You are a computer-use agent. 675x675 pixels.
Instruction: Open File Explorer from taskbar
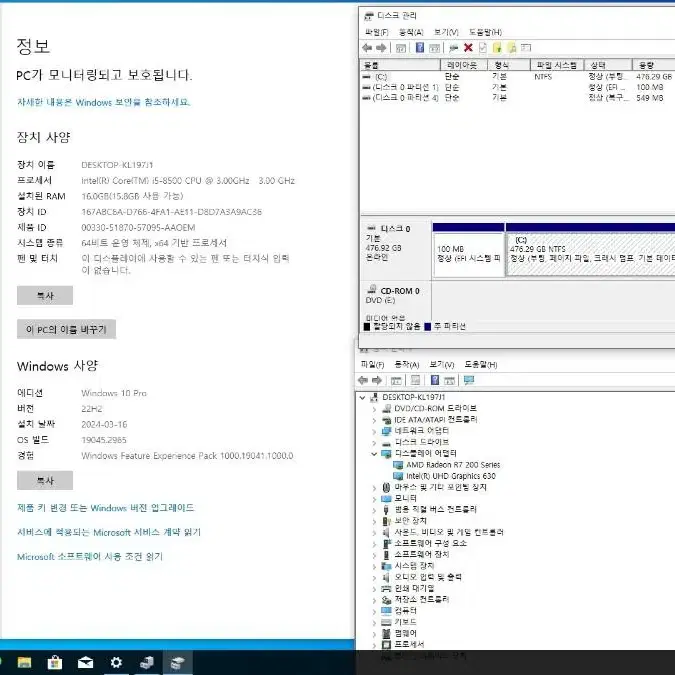tap(25, 662)
